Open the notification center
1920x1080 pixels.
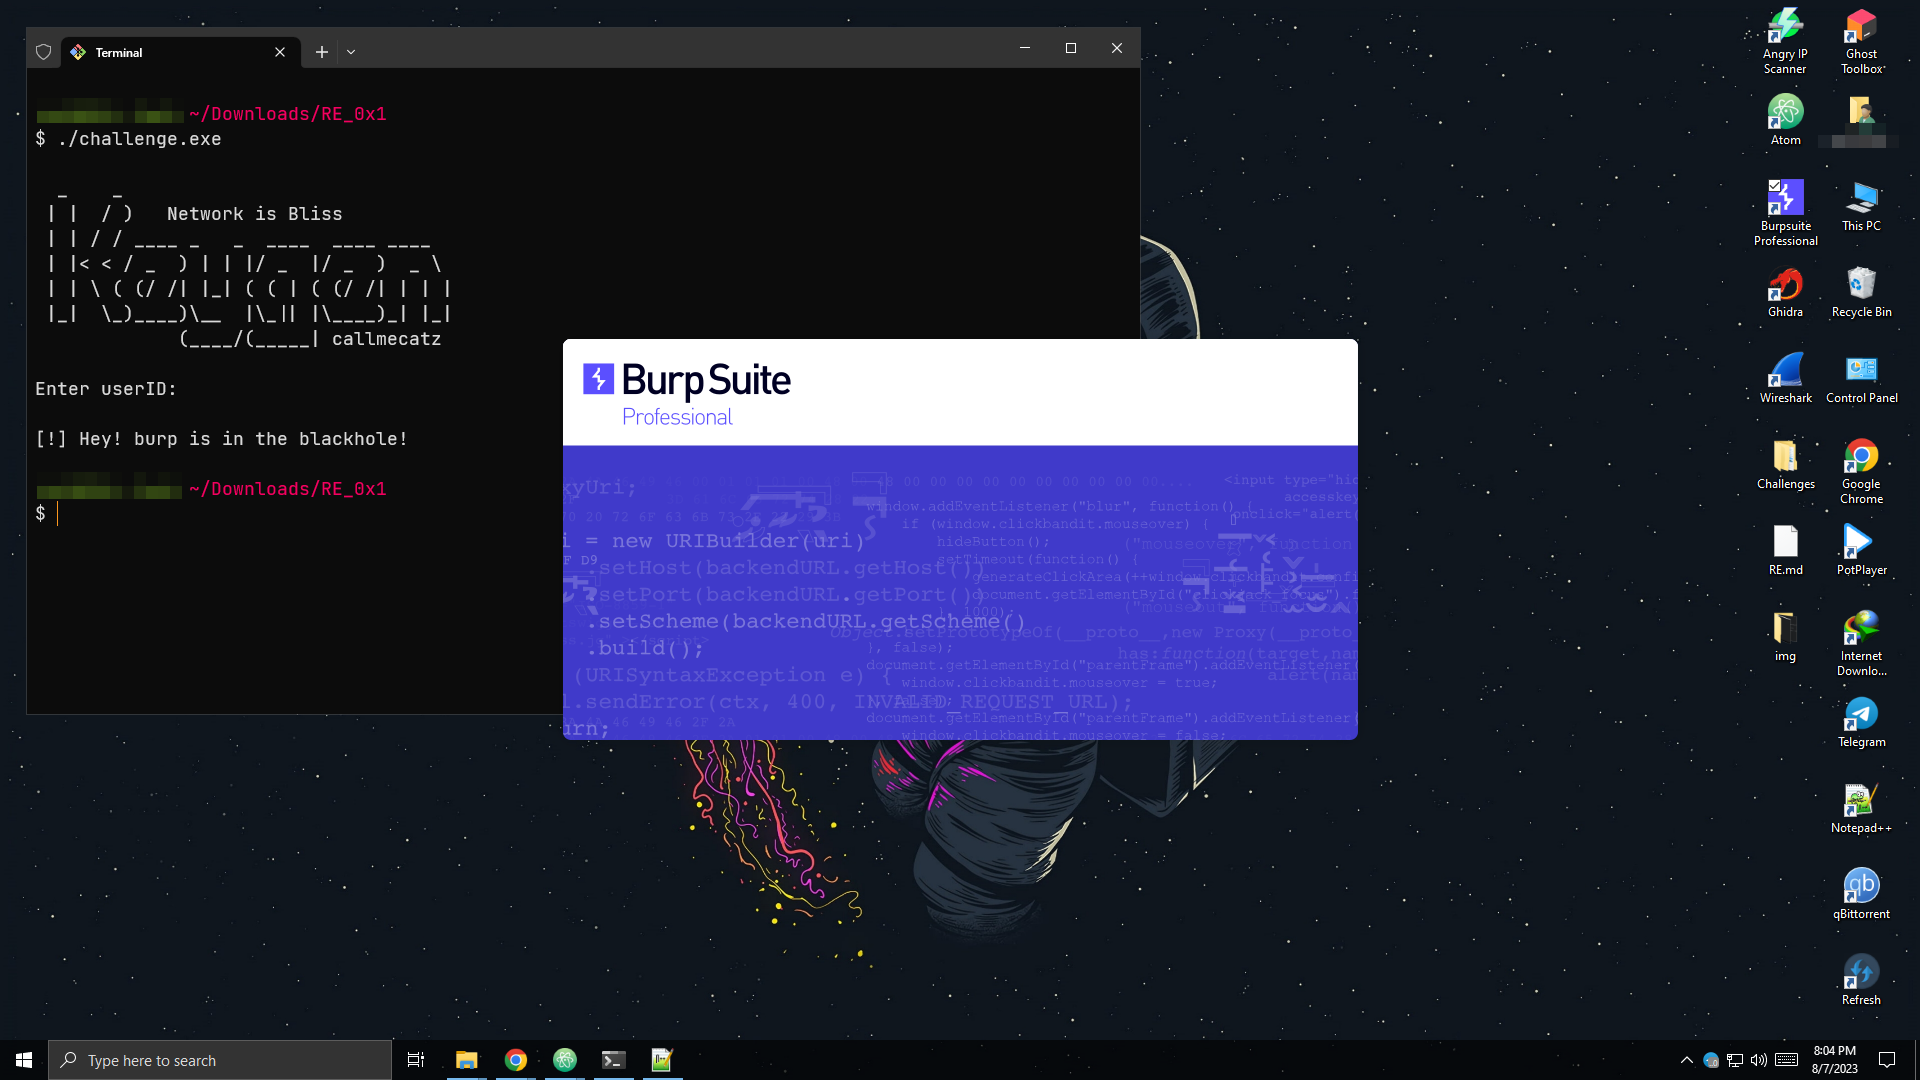click(1887, 1060)
